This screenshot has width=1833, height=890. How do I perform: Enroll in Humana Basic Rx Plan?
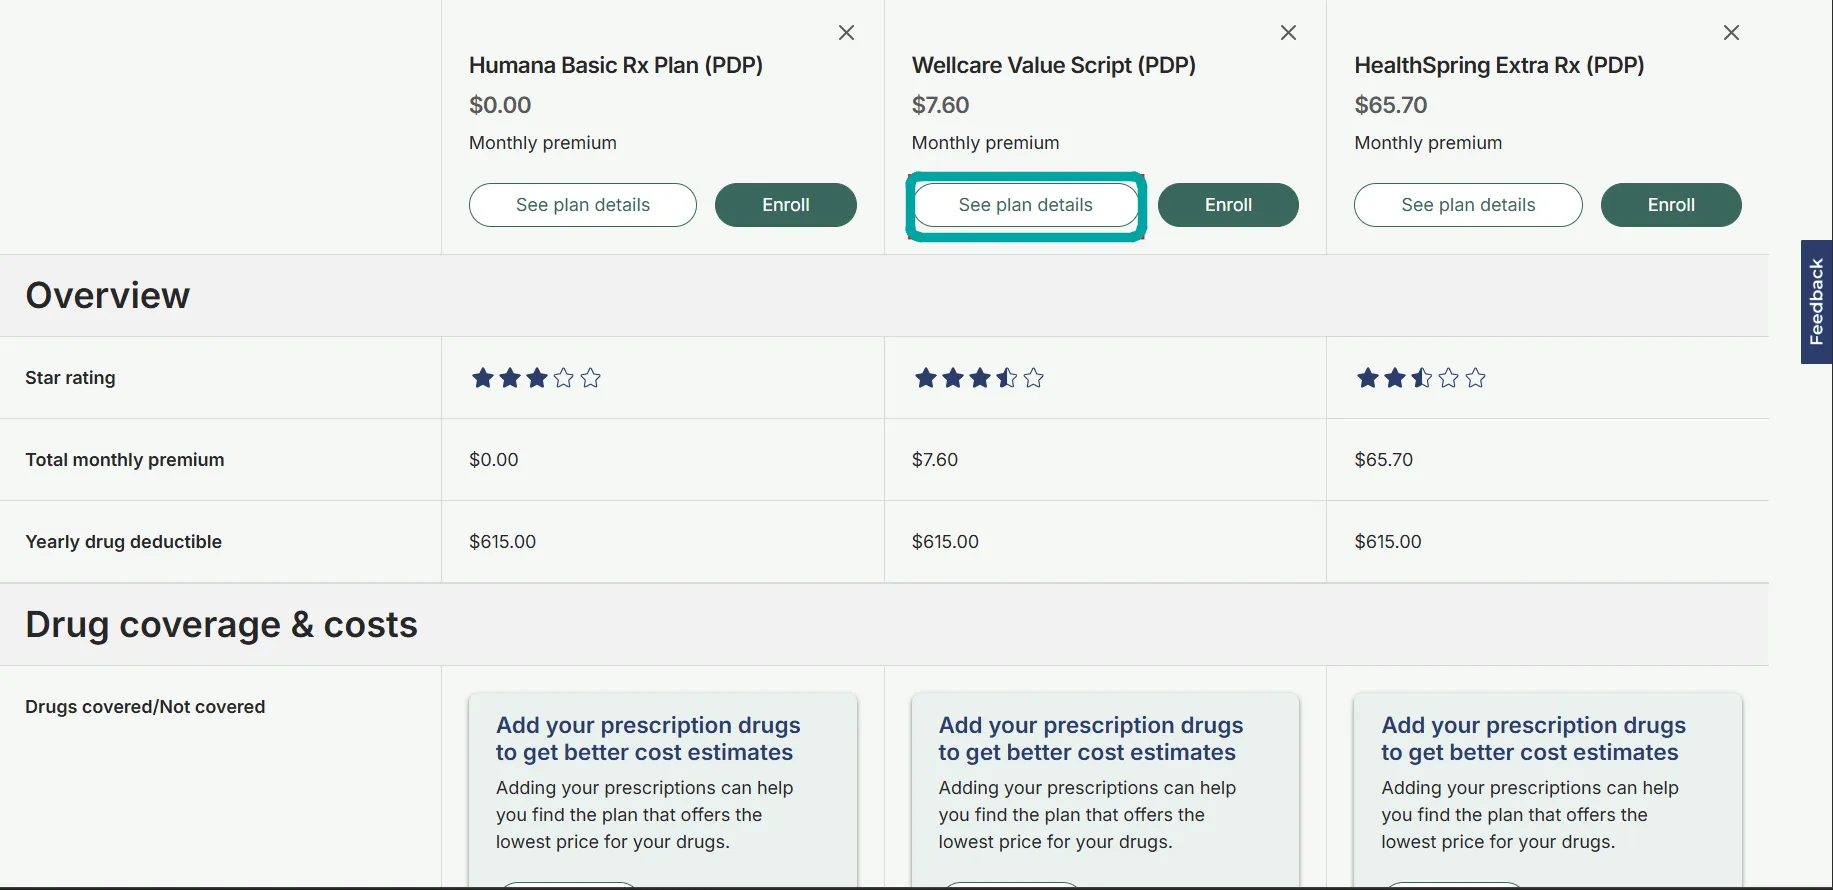pos(786,205)
